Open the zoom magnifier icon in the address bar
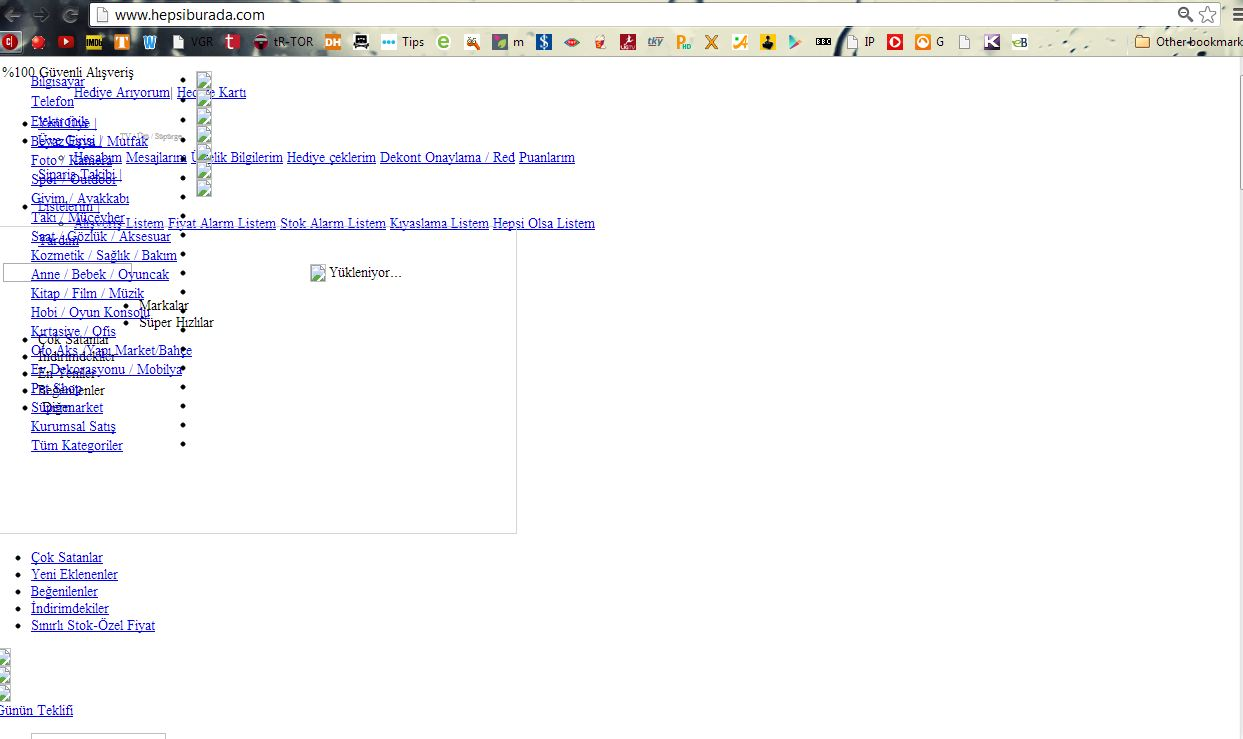1243x739 pixels. (x=1185, y=15)
